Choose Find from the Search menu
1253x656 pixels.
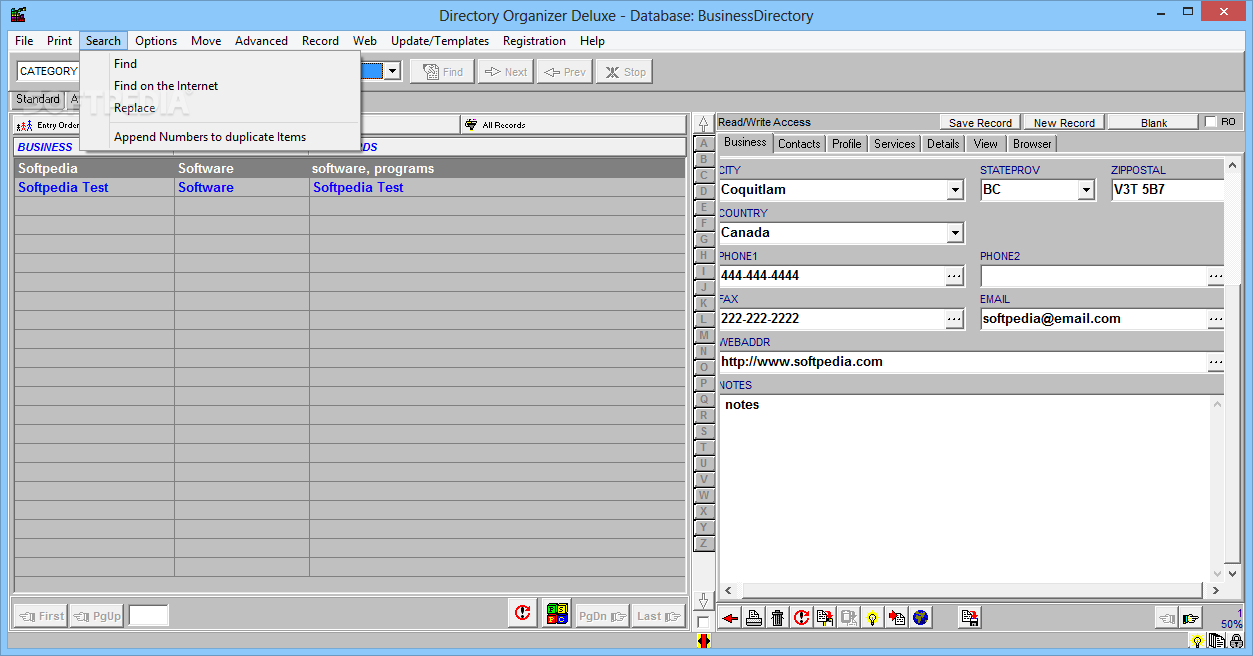coord(125,64)
